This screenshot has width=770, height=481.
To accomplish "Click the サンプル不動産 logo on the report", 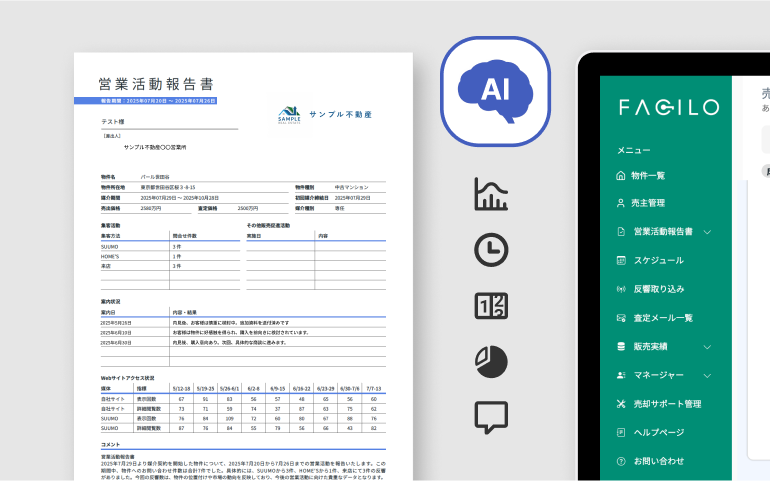I will (x=325, y=116).
